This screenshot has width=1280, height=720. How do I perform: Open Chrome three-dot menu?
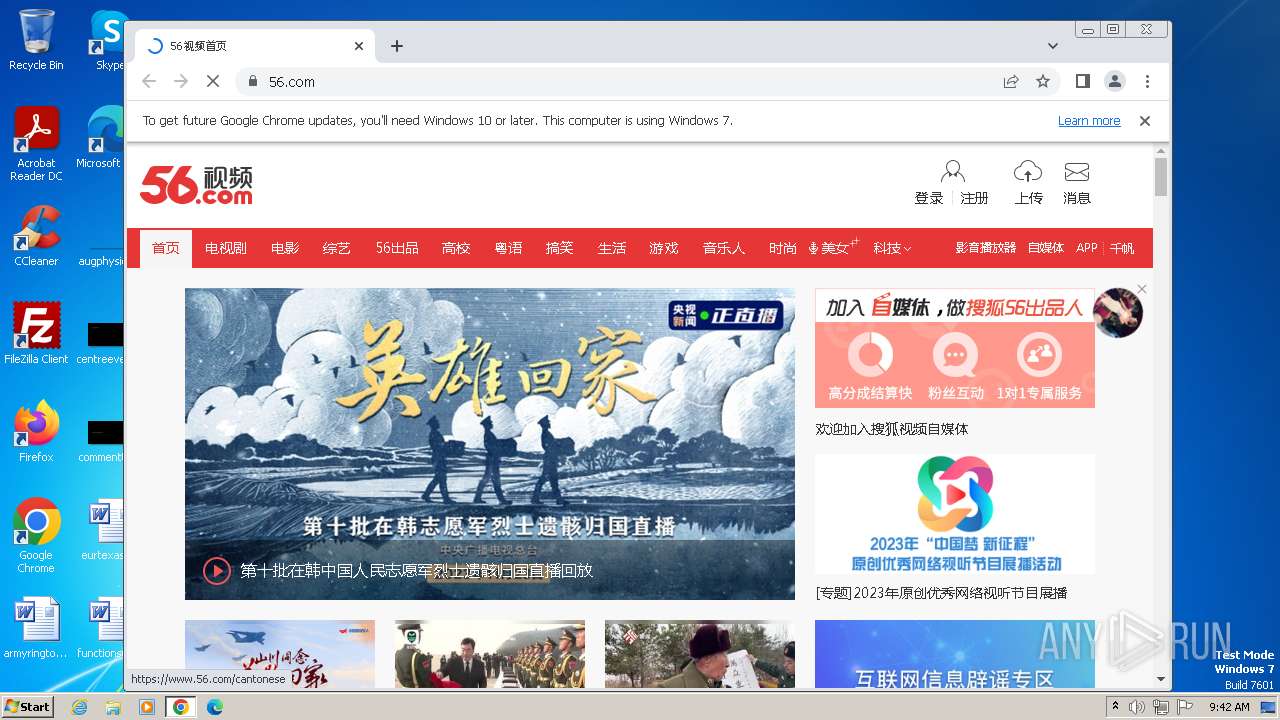[x=1147, y=81]
